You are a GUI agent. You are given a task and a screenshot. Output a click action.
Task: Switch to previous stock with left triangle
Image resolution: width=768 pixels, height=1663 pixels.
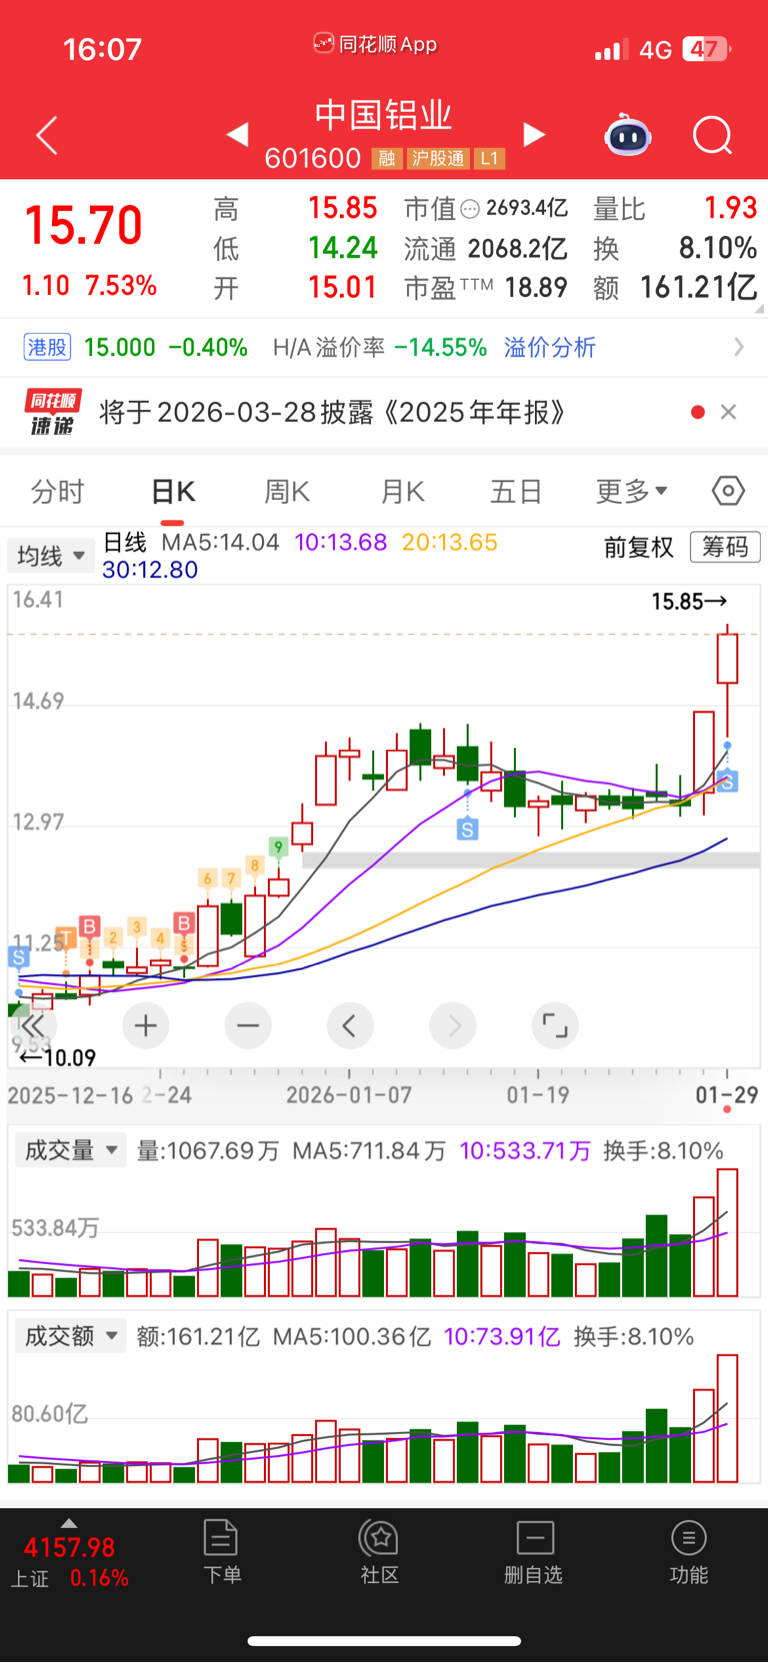[237, 134]
